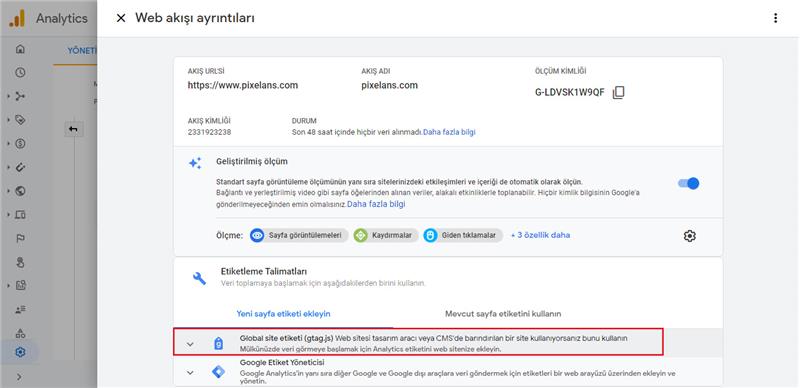The image size is (800, 388).
Task: Open enhanced measurement settings gear
Action: click(690, 236)
